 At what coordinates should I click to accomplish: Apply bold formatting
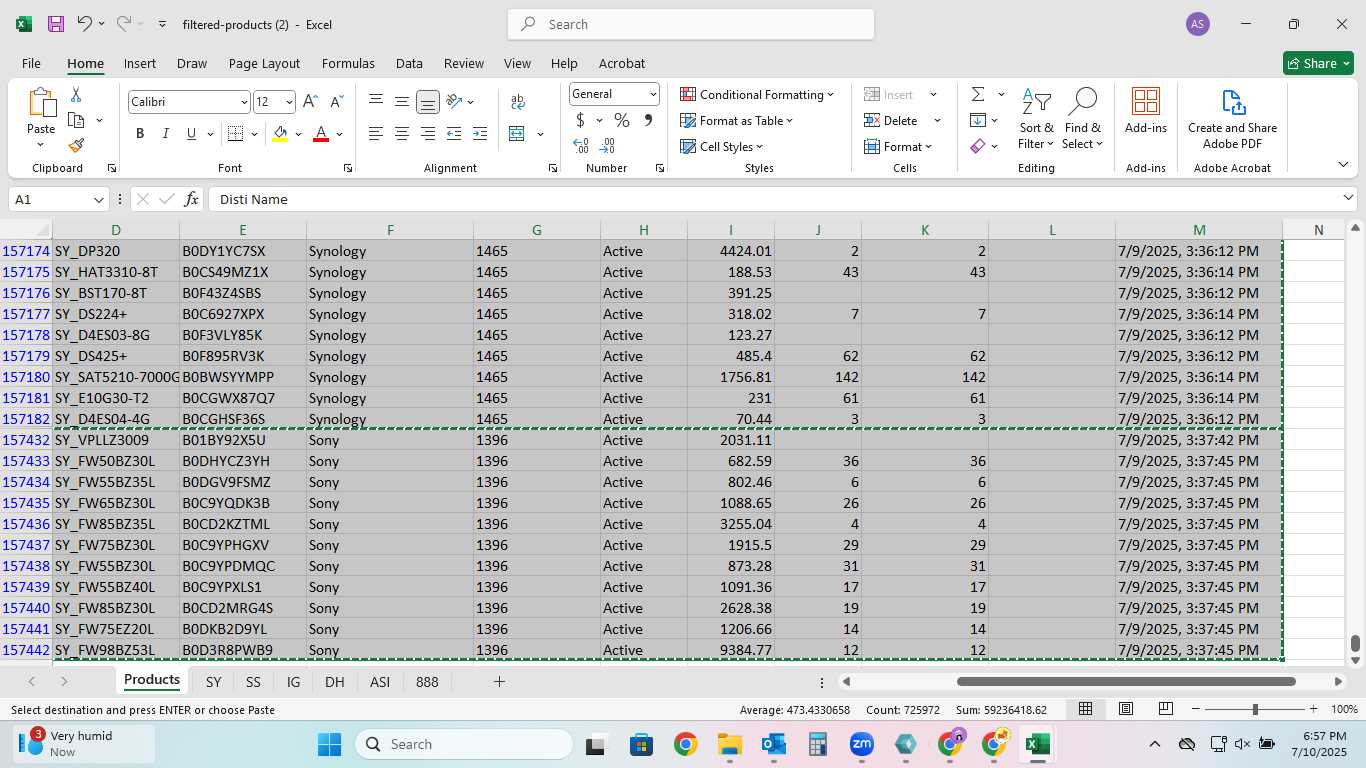pyautogui.click(x=140, y=134)
